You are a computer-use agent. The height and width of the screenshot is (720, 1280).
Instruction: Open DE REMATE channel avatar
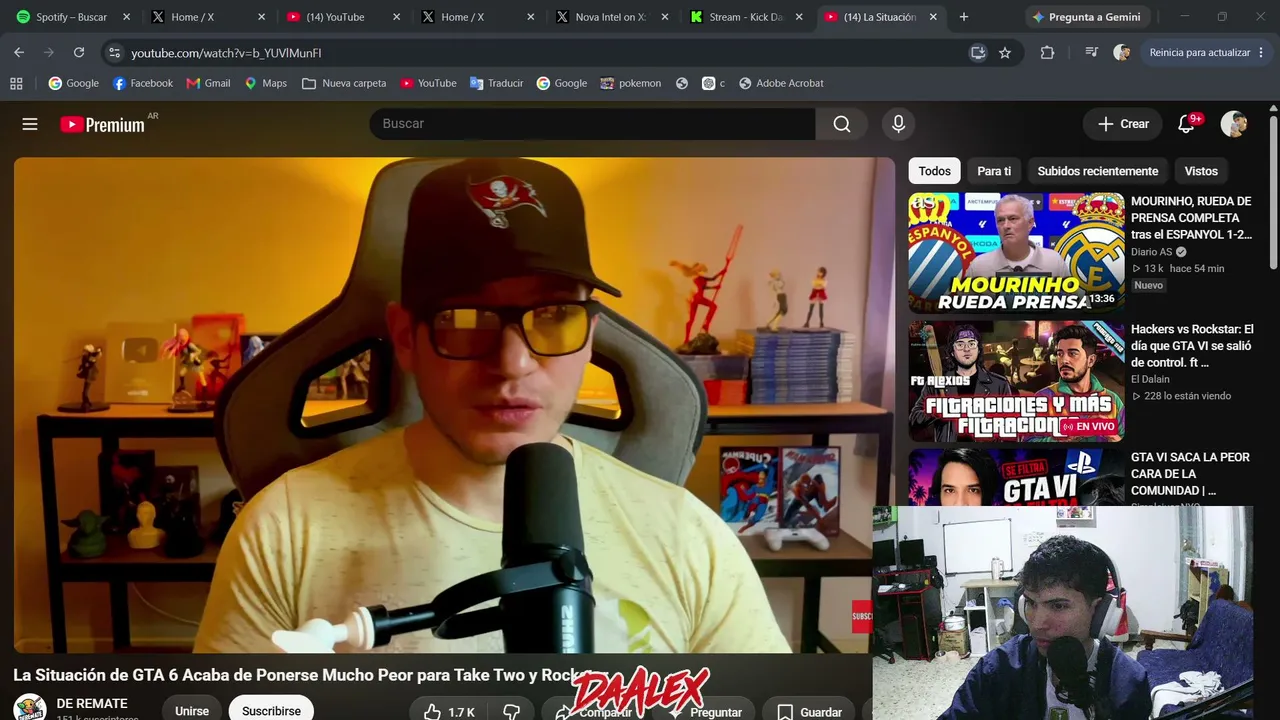click(30, 708)
